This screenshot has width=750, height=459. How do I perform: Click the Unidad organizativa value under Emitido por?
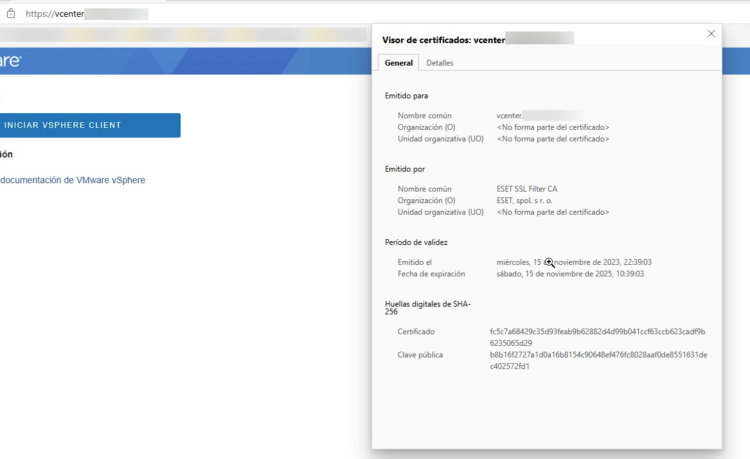click(x=553, y=212)
